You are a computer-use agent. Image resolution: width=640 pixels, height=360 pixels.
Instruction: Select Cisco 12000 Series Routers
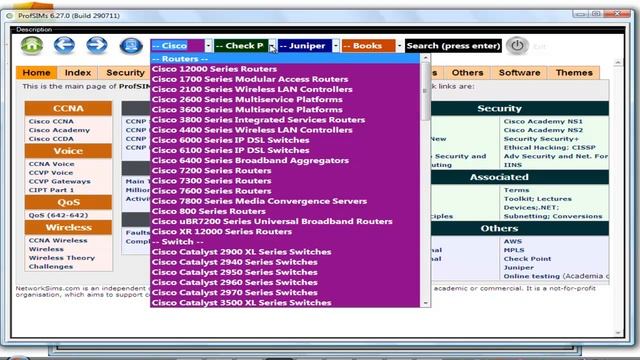285,69
